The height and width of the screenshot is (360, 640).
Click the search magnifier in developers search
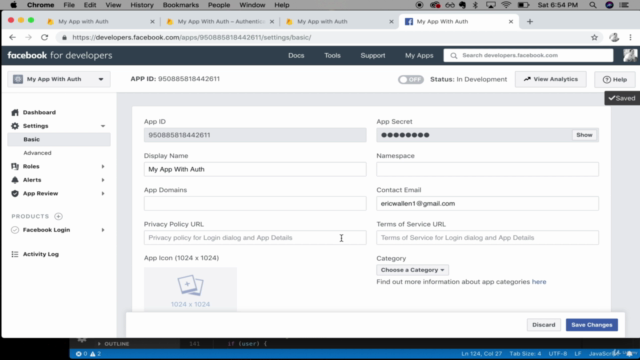click(453, 56)
